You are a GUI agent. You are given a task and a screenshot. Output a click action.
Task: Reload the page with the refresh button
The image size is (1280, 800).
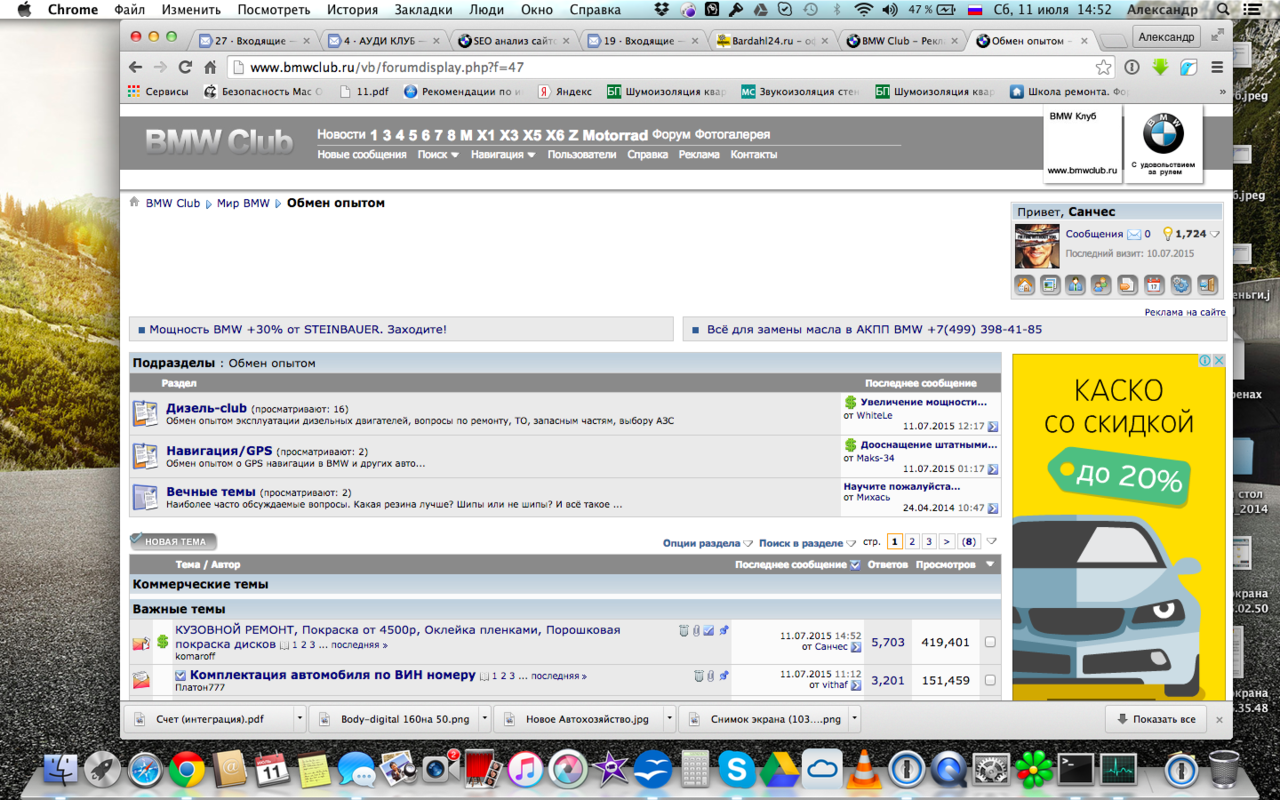pyautogui.click(x=185, y=67)
